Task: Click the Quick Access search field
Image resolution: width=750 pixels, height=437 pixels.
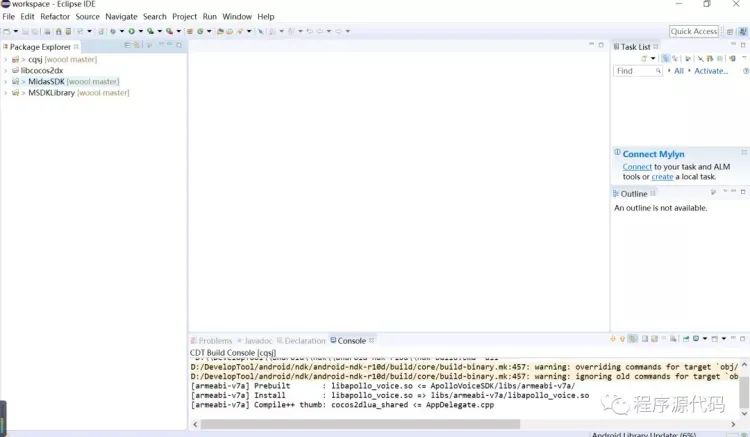Action: [694, 31]
